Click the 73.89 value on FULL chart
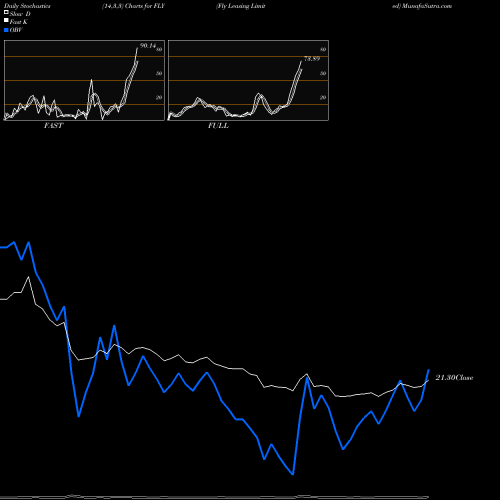The height and width of the screenshot is (500, 500). pos(312,59)
